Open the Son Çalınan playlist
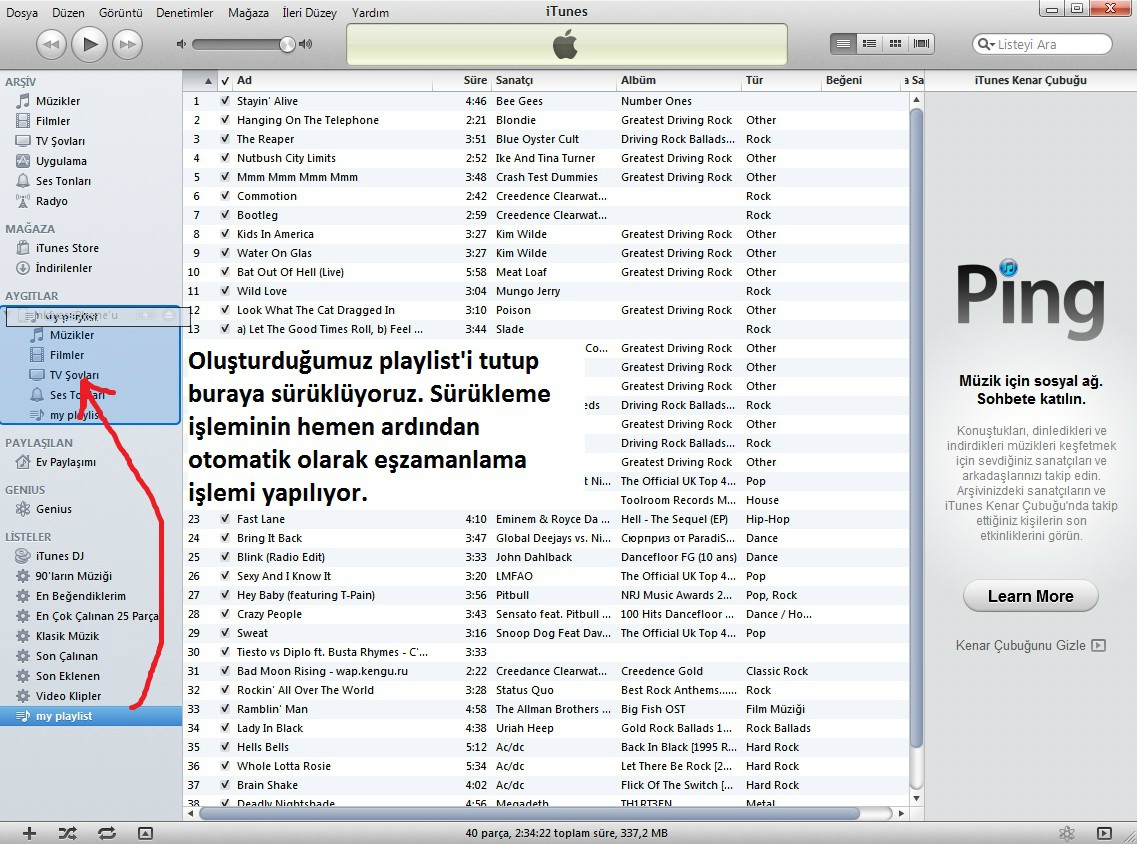The height and width of the screenshot is (844, 1137). point(67,656)
